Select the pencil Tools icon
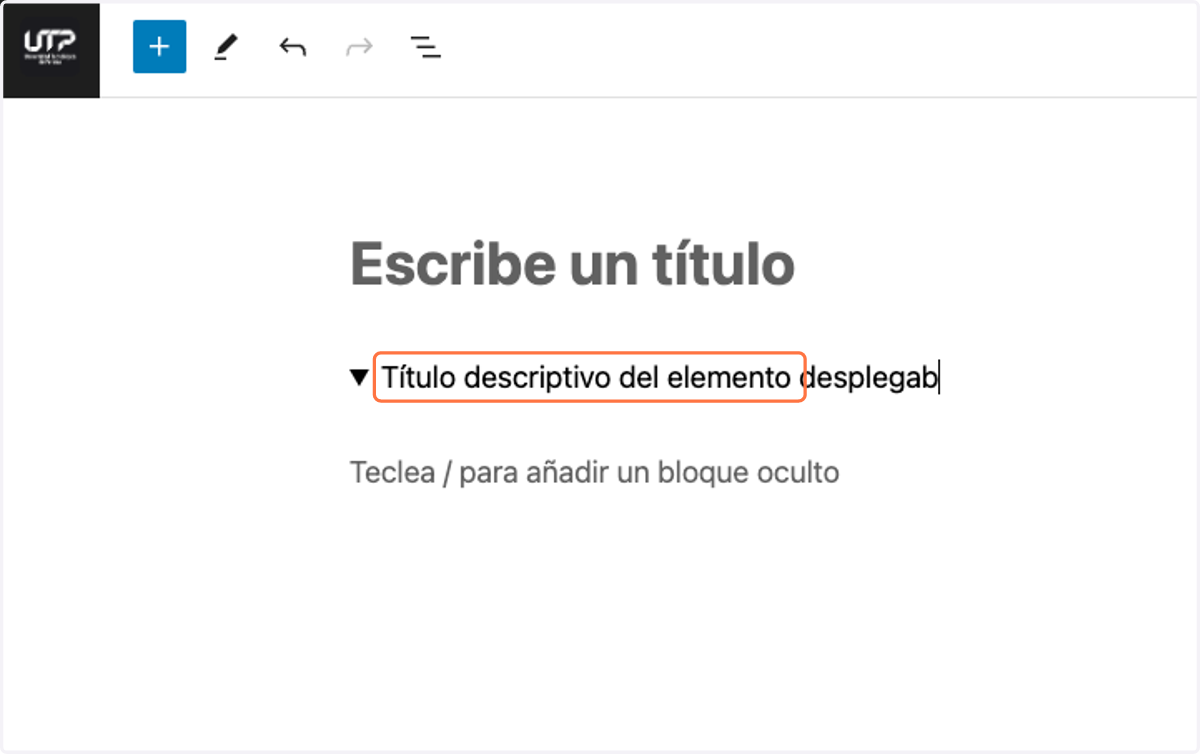This screenshot has height=754, width=1200. point(226,47)
